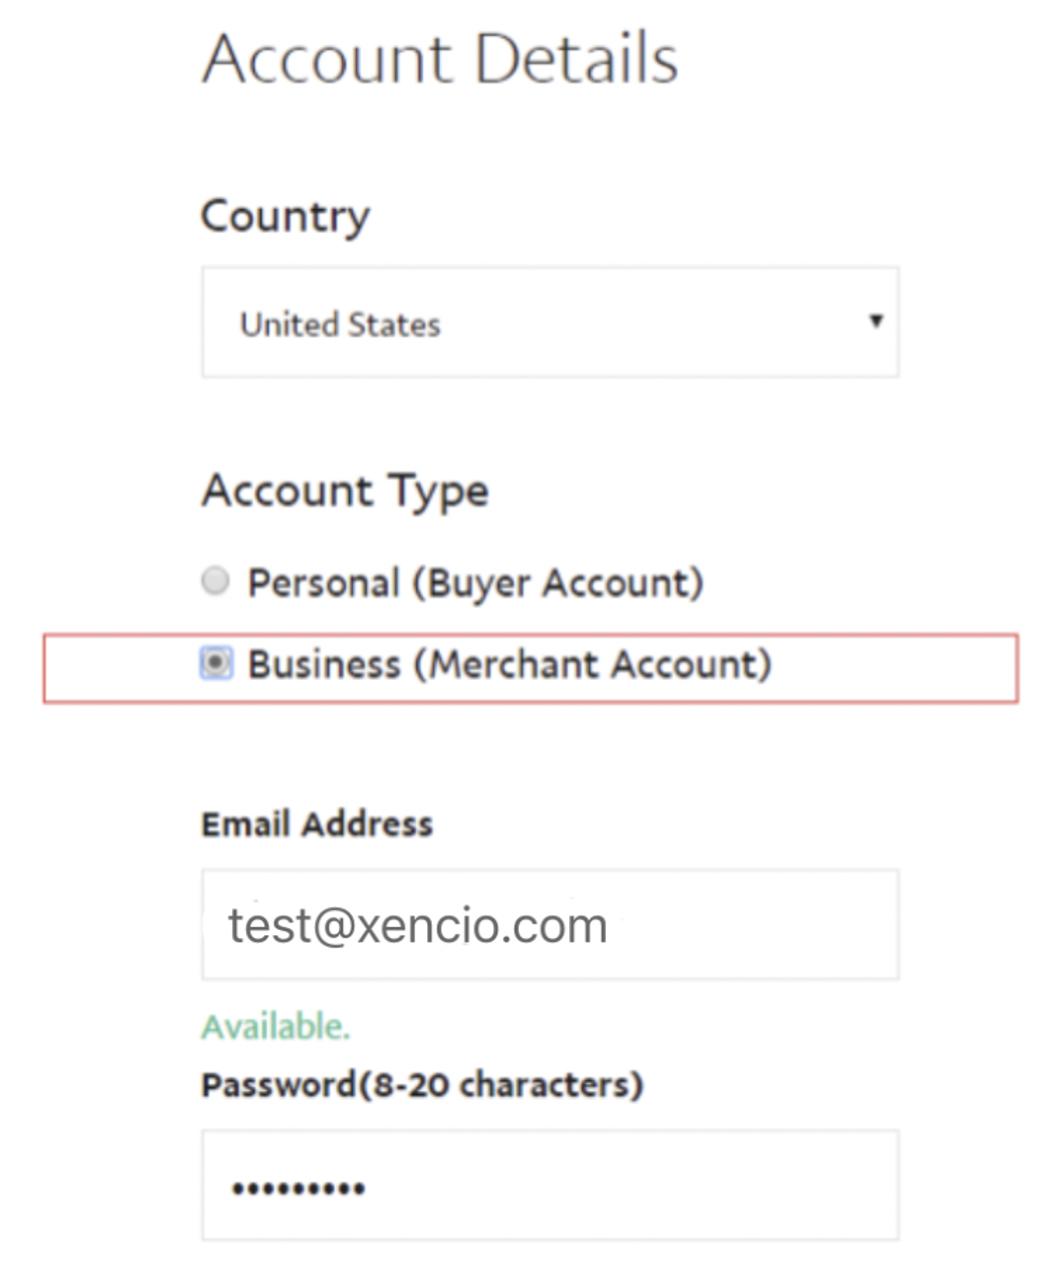Click the United States text in Country selector
The width and height of the screenshot is (1060, 1262).
(340, 325)
